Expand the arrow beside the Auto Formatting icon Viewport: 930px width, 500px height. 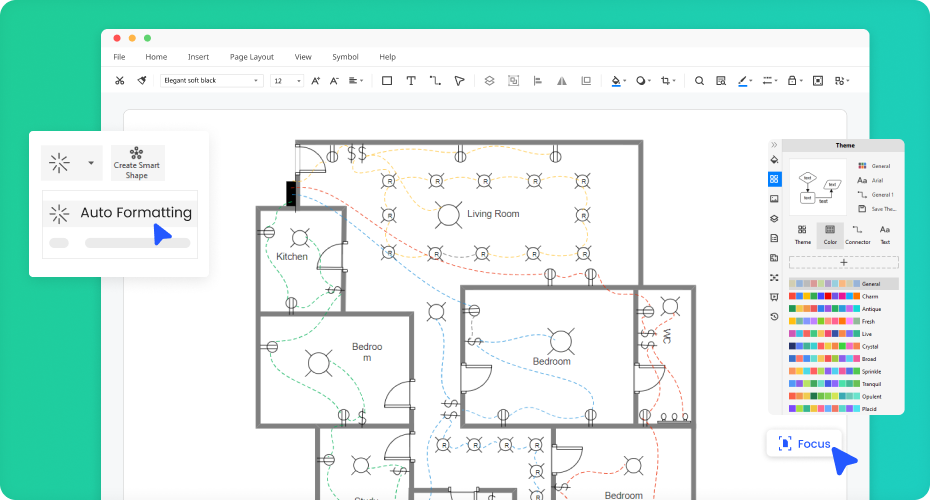(x=91, y=163)
